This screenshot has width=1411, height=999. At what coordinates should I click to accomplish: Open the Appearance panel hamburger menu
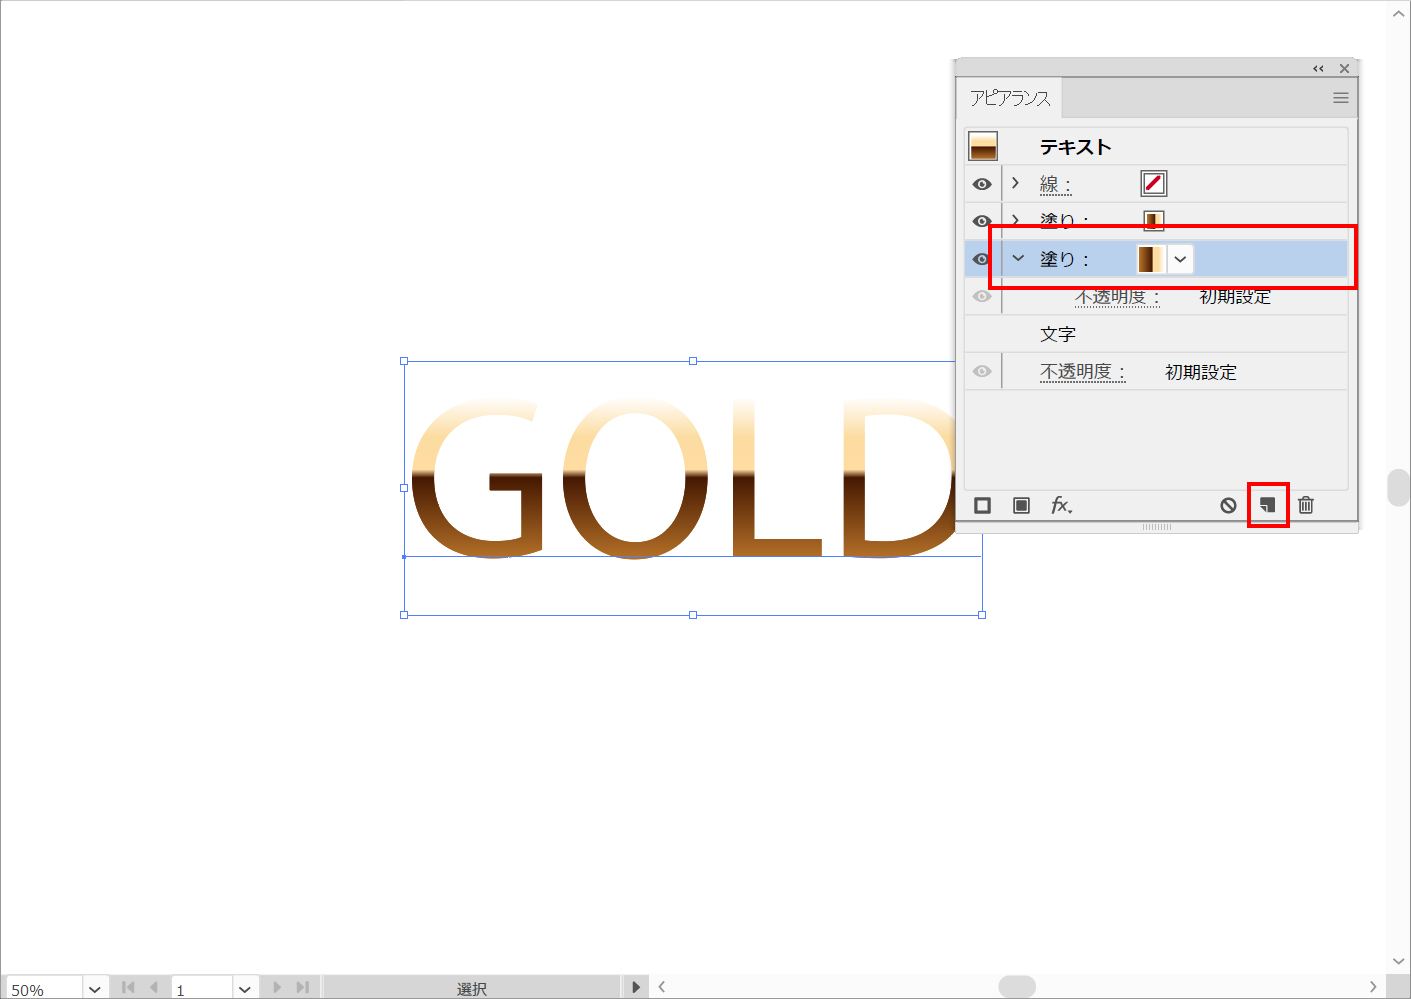coord(1340,98)
